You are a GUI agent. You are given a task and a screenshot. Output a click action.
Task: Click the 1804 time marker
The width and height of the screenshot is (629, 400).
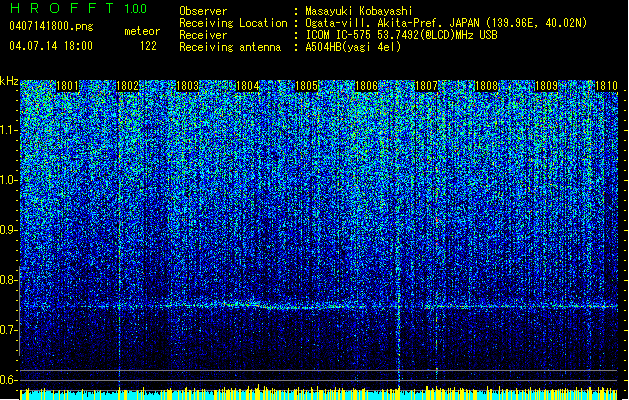tap(248, 86)
